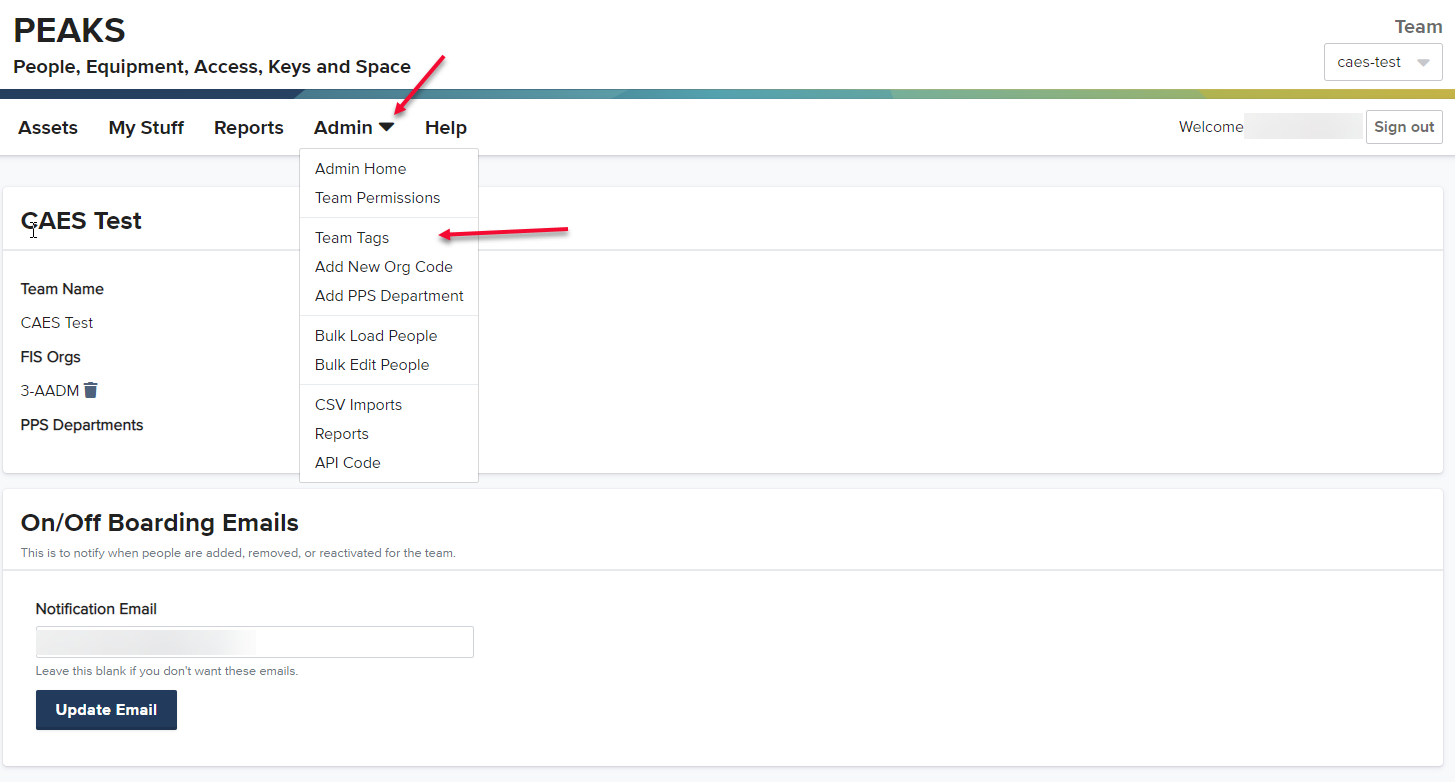Viewport: 1455px width, 782px height.
Task: Select Add New Org Code
Action: coord(383,267)
